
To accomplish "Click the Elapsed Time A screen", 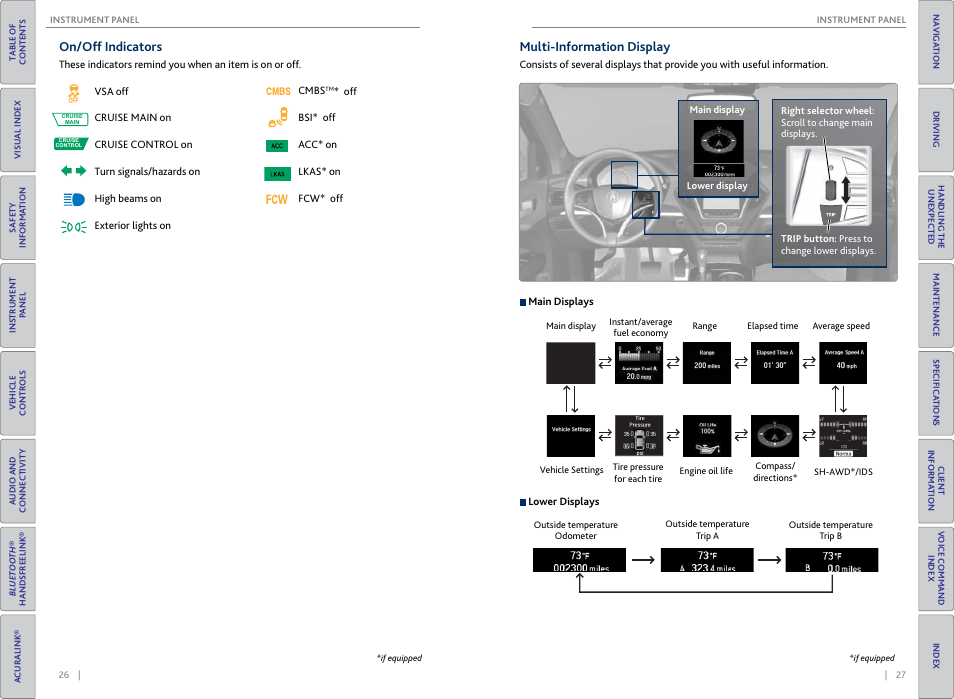I will coord(775,363).
